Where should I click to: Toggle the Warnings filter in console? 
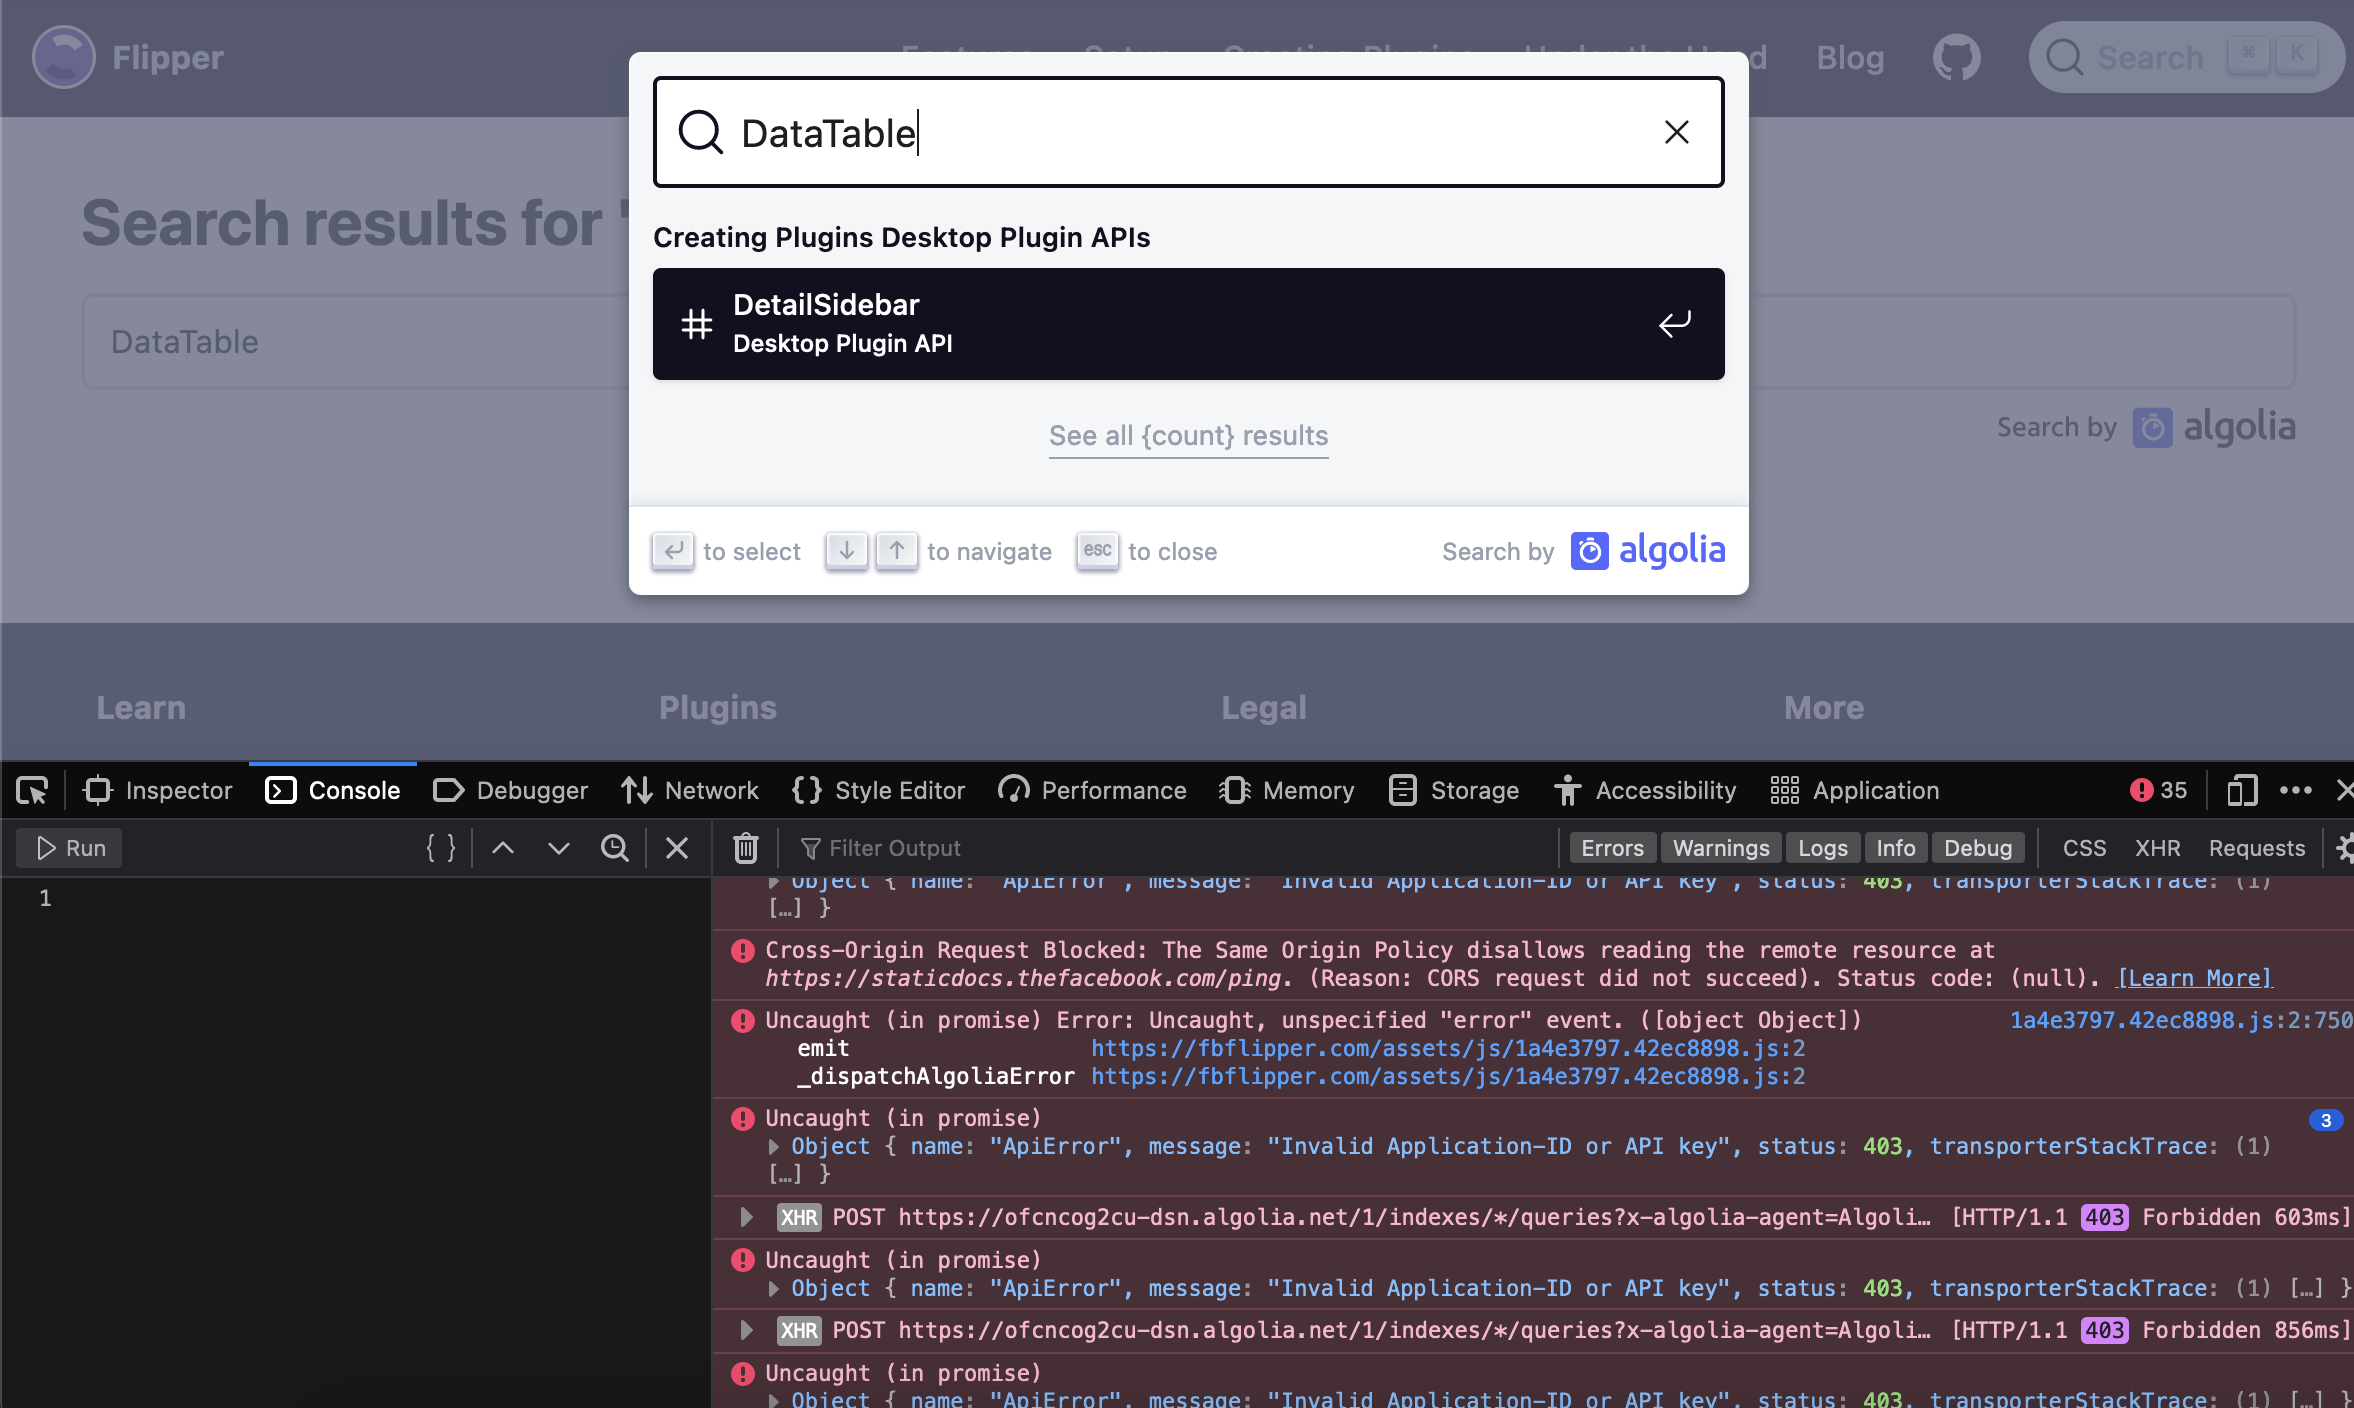tap(1721, 847)
